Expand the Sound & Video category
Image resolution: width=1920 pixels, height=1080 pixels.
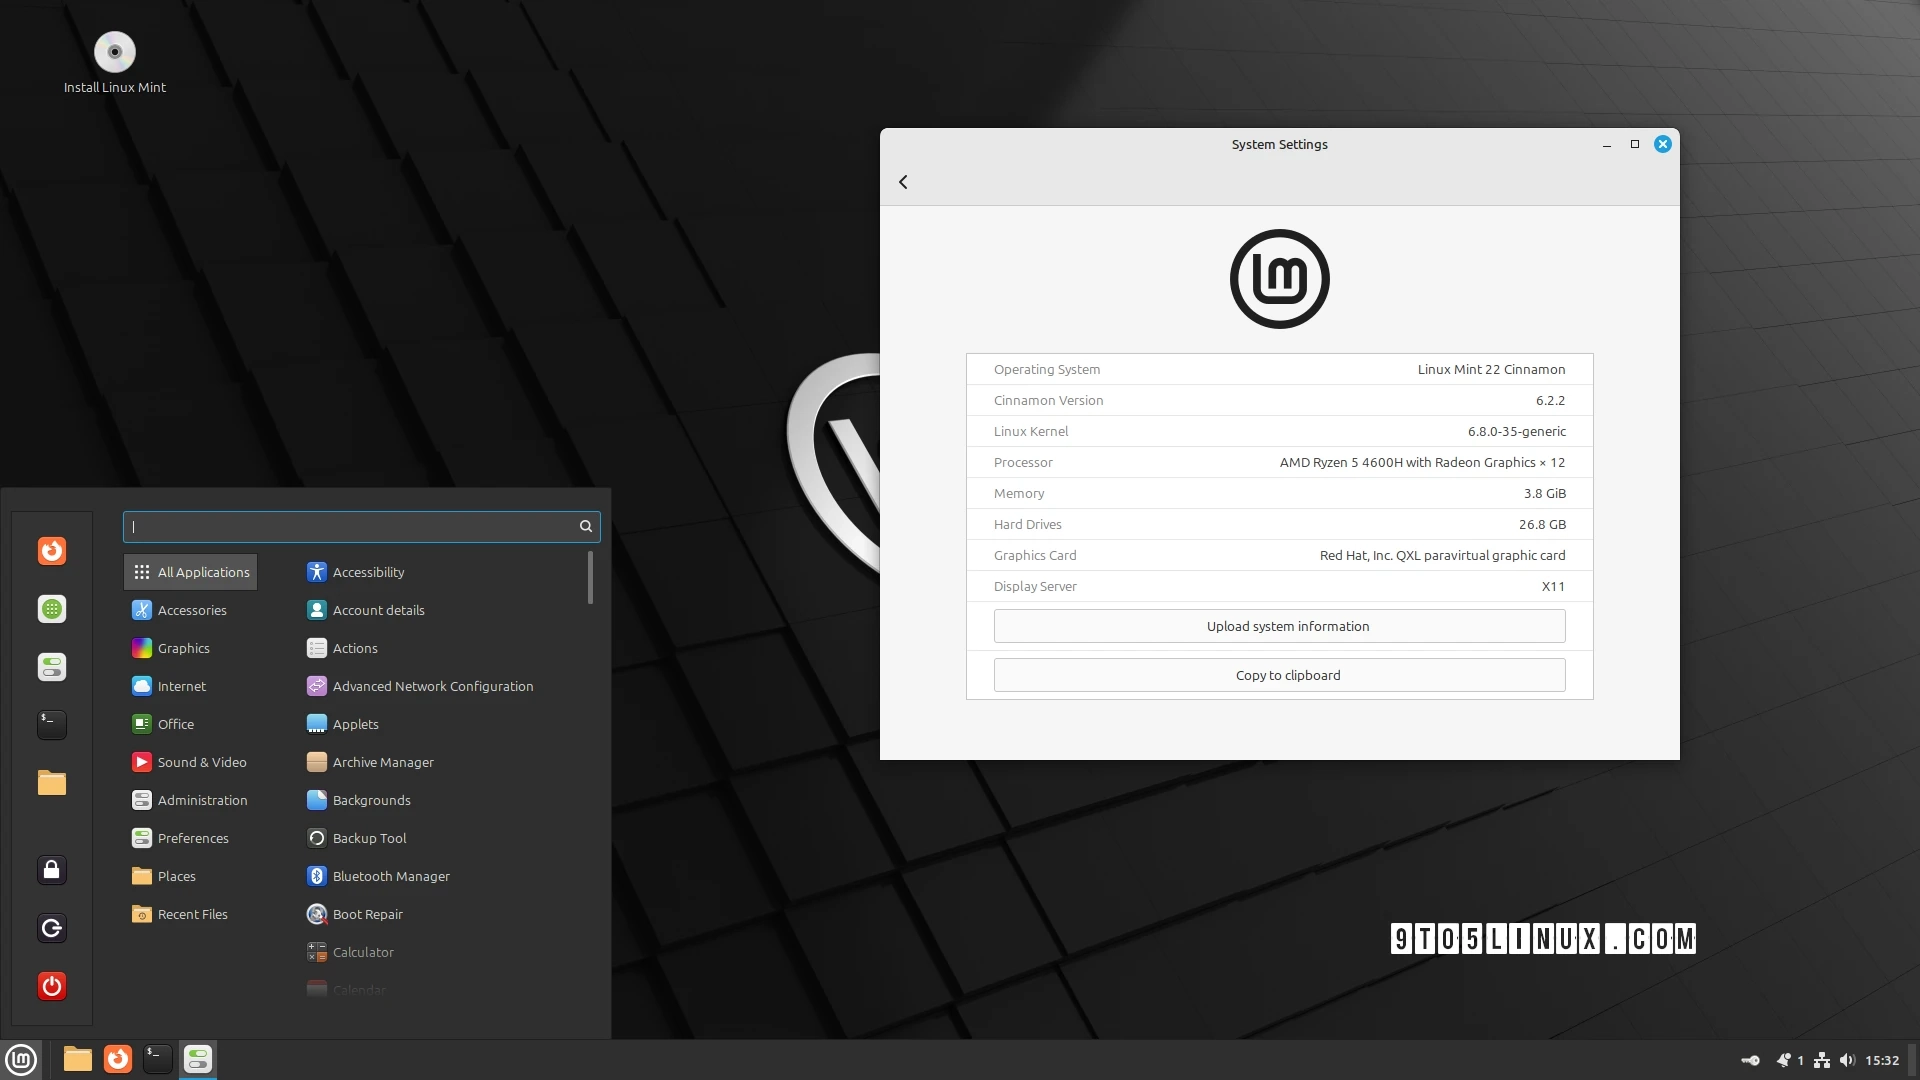pos(199,761)
